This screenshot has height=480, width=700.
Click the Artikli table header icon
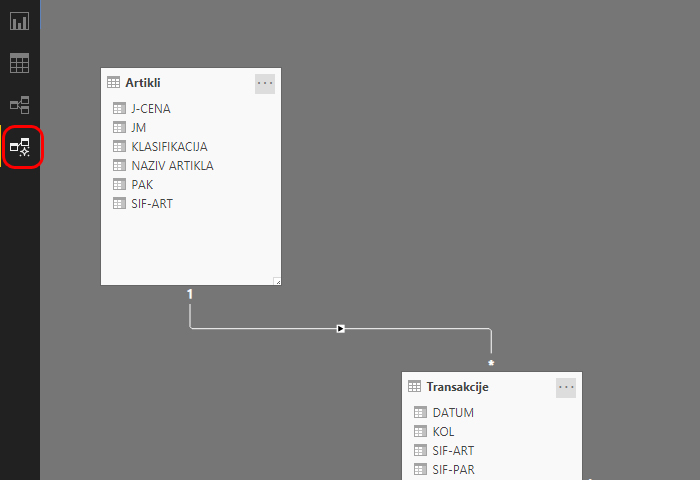click(114, 83)
